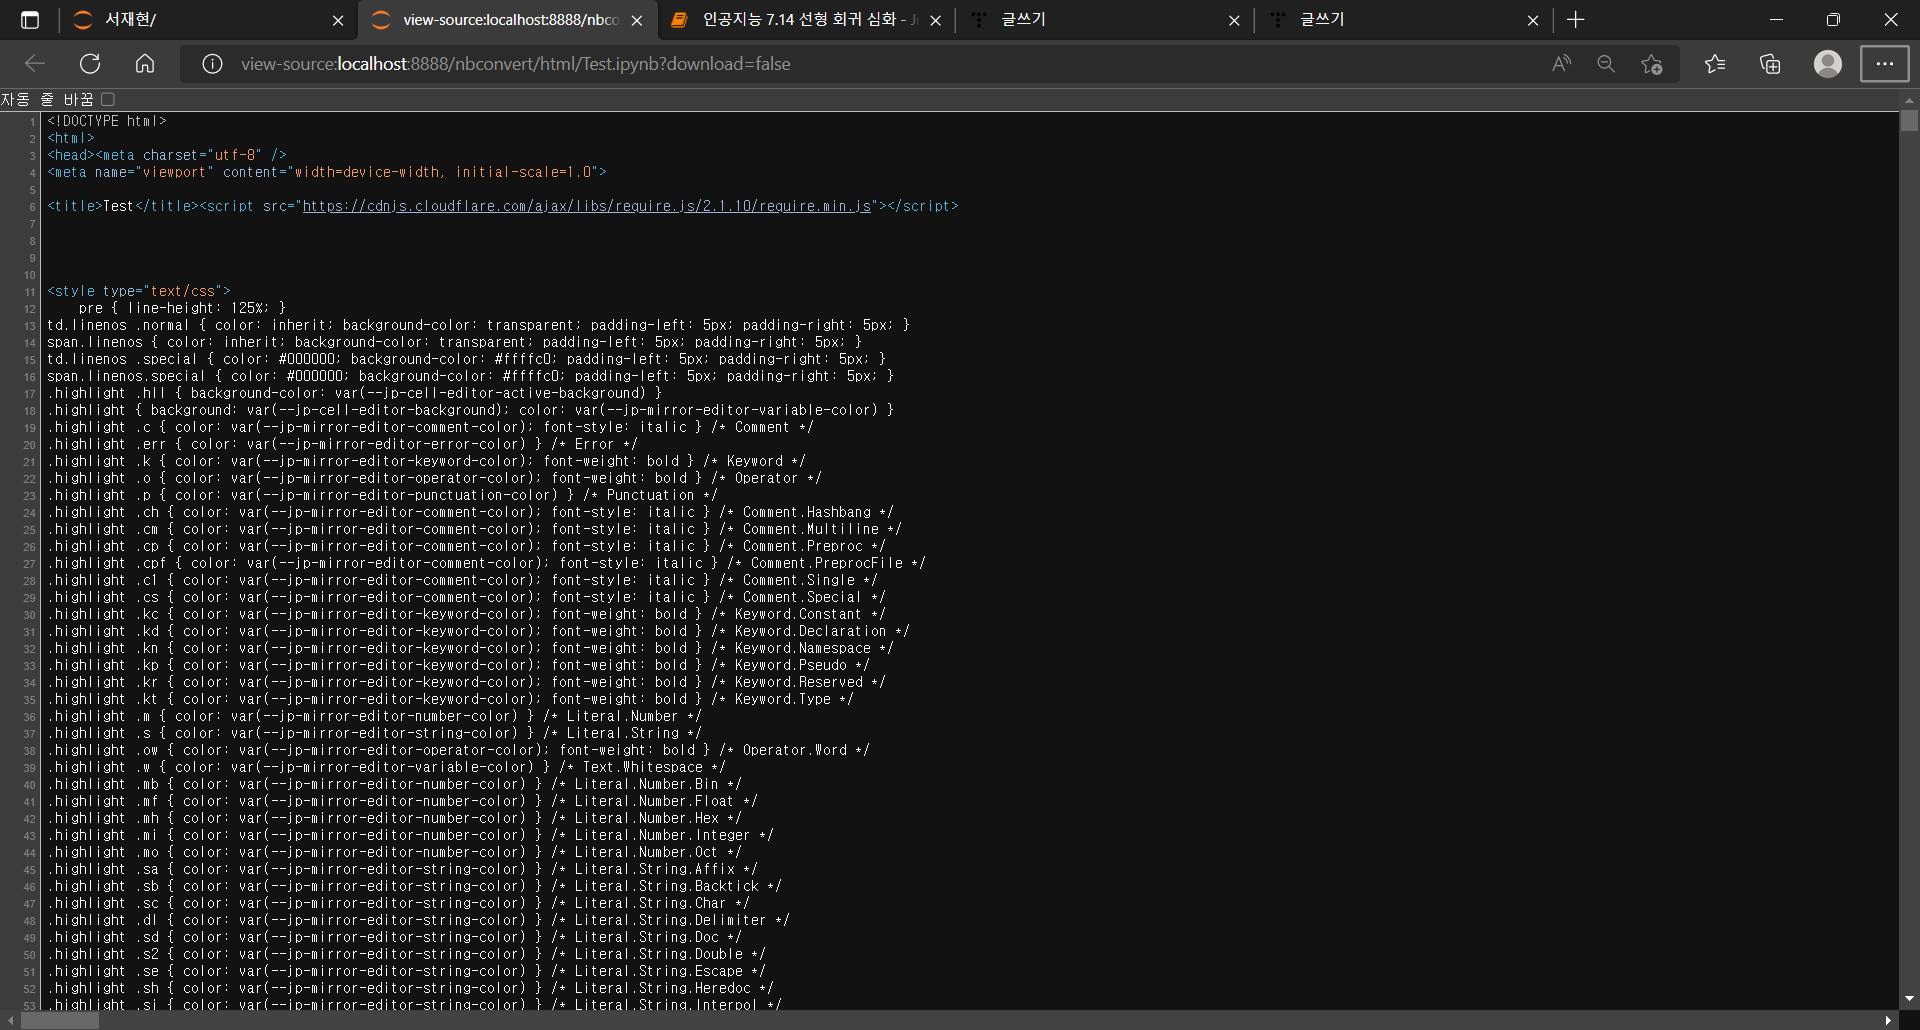Screen dimensions: 1920x1030
Task: Click the 'Text.Whitespace' comment text
Action: pos(643,767)
